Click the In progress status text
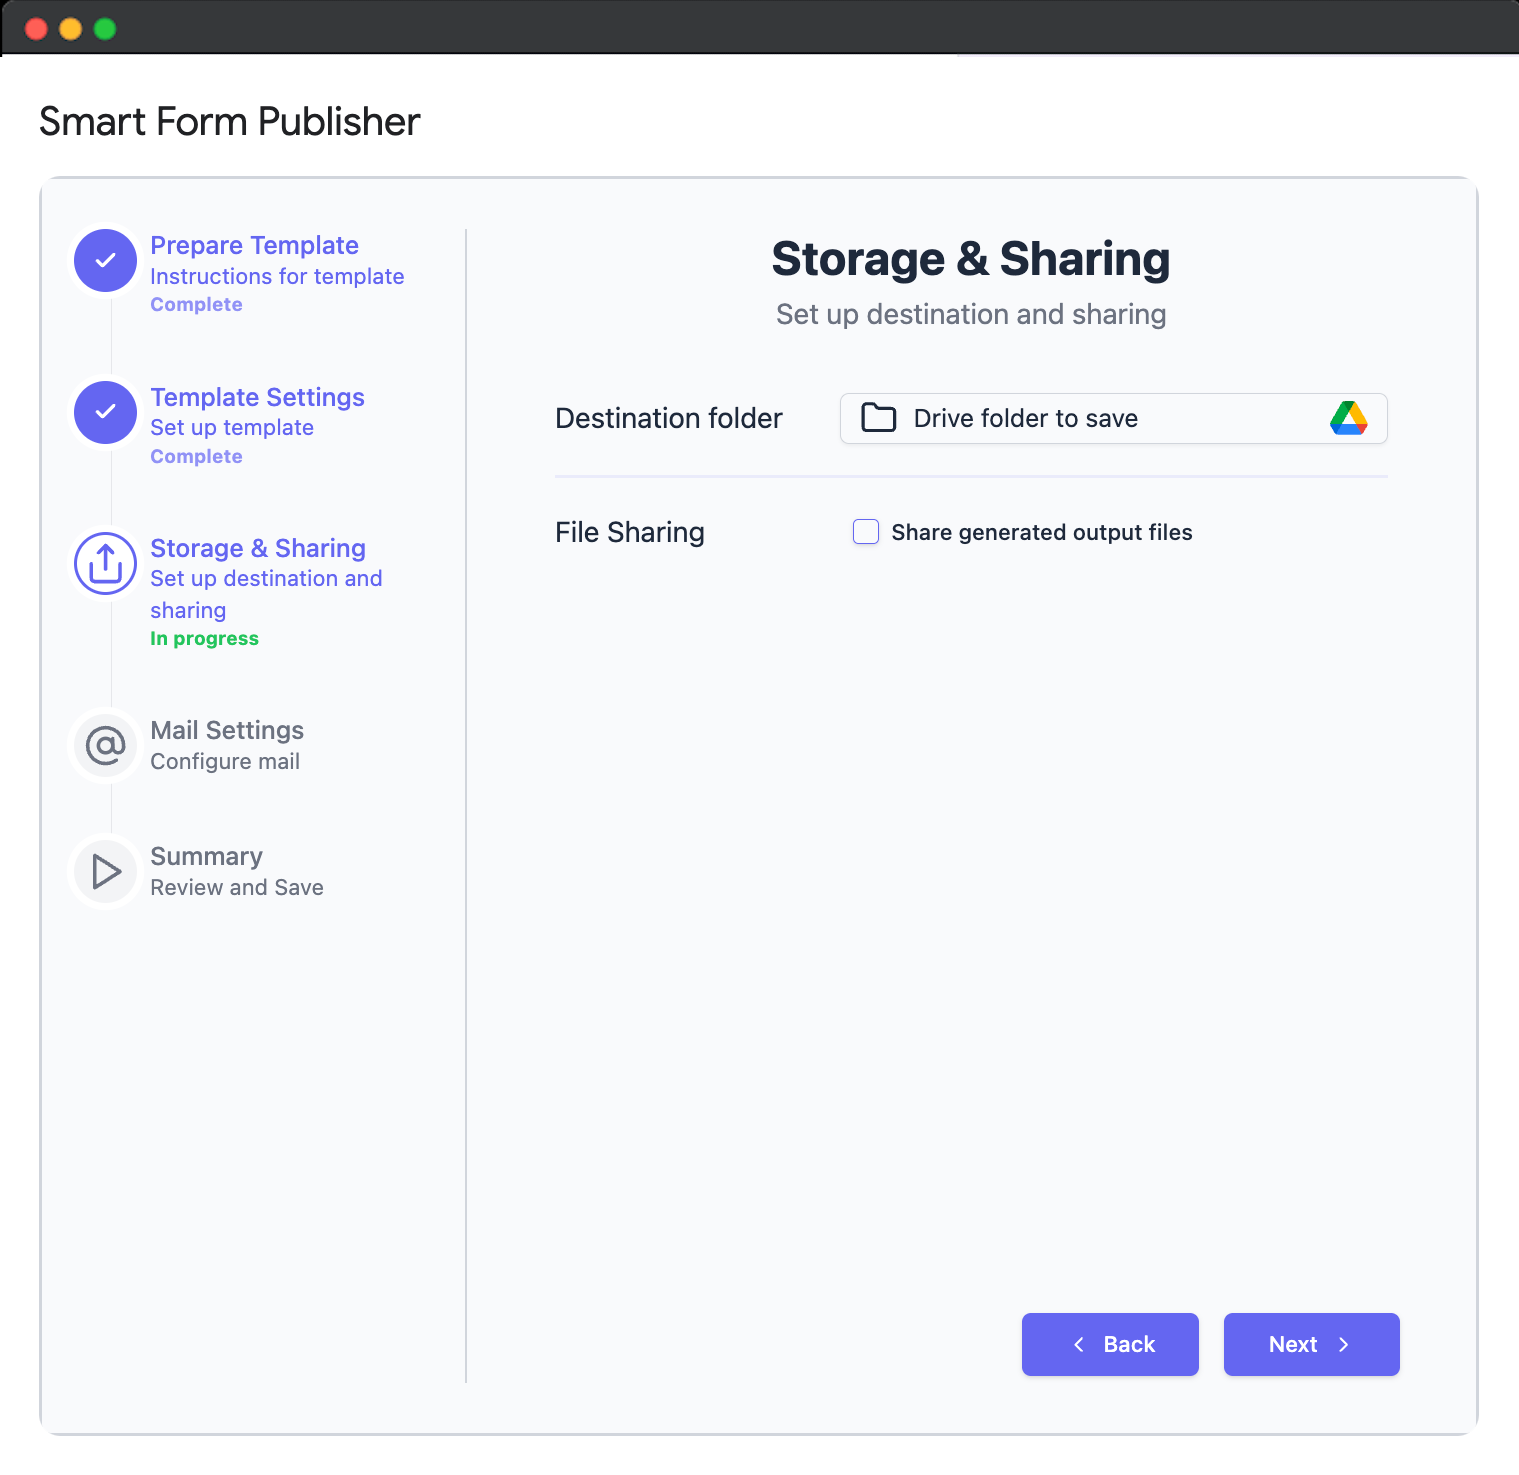The width and height of the screenshot is (1519, 1475). [204, 638]
